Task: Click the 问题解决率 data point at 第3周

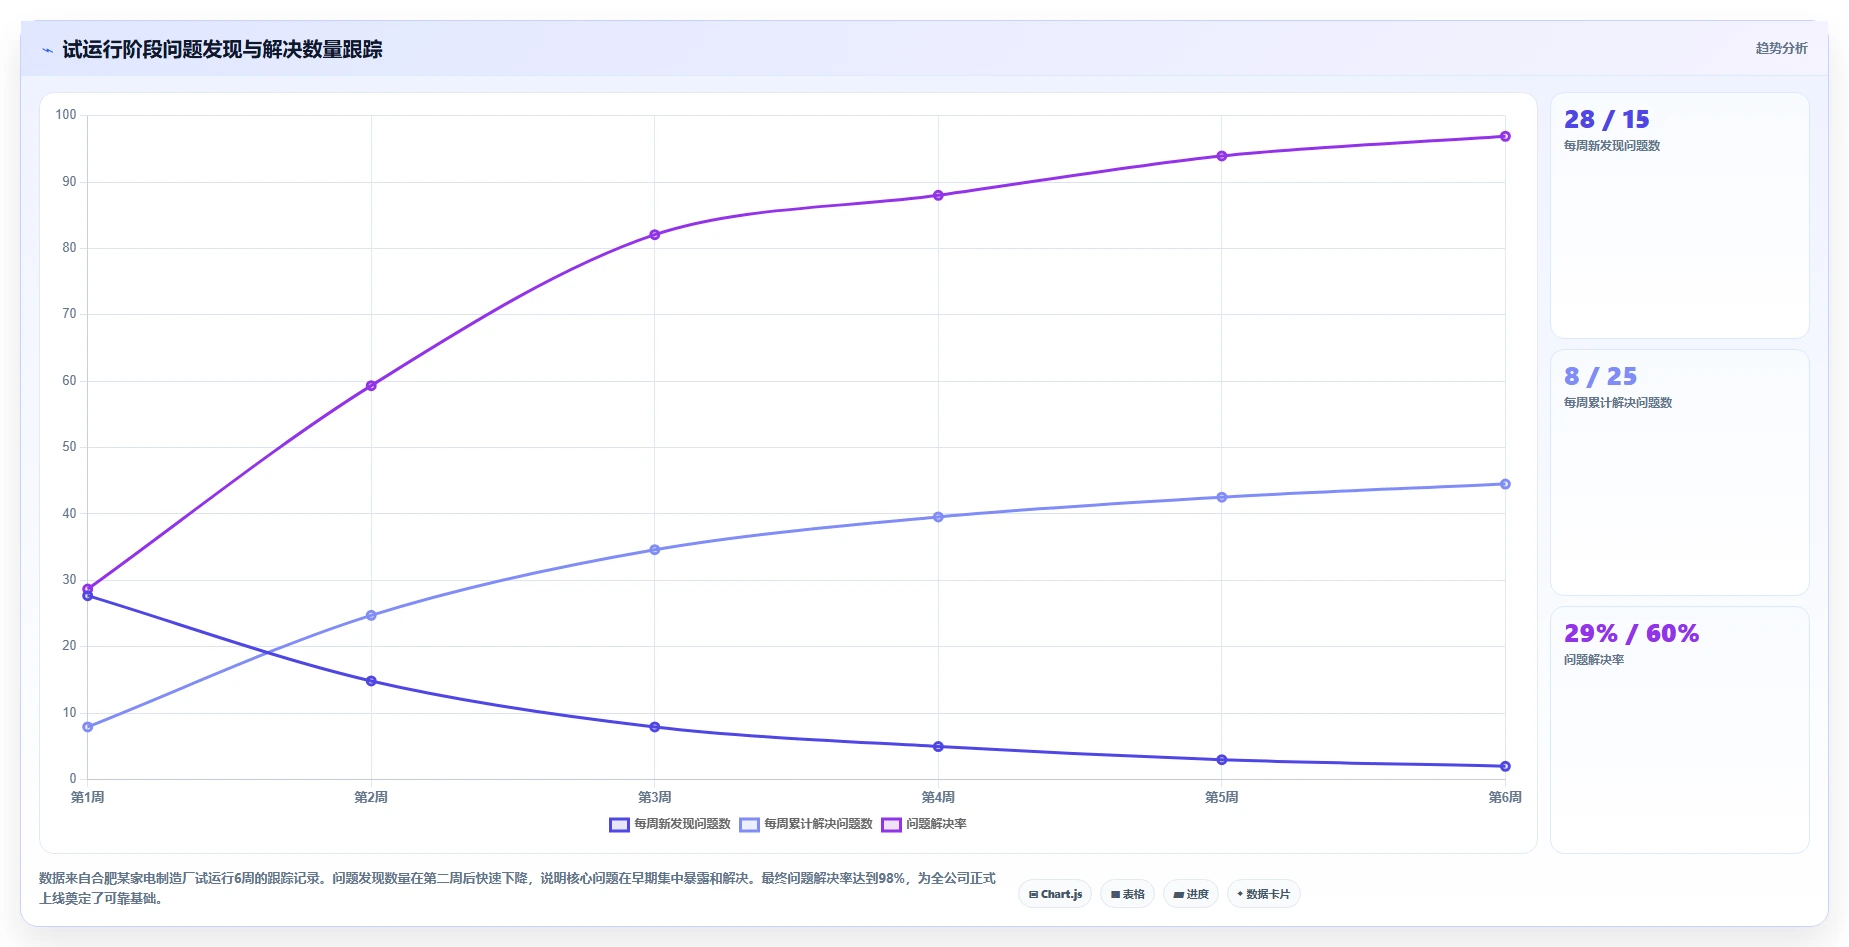Action: (x=655, y=235)
